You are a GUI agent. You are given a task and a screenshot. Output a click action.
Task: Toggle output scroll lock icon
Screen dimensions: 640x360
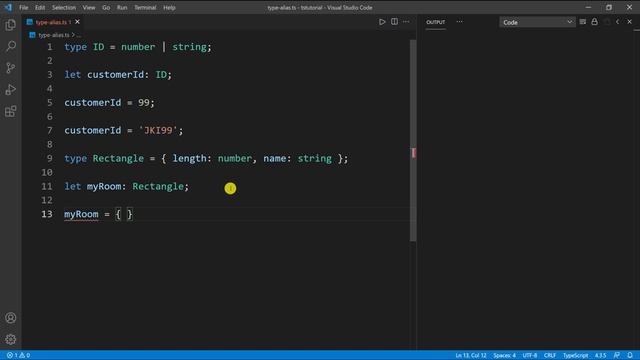point(594,22)
